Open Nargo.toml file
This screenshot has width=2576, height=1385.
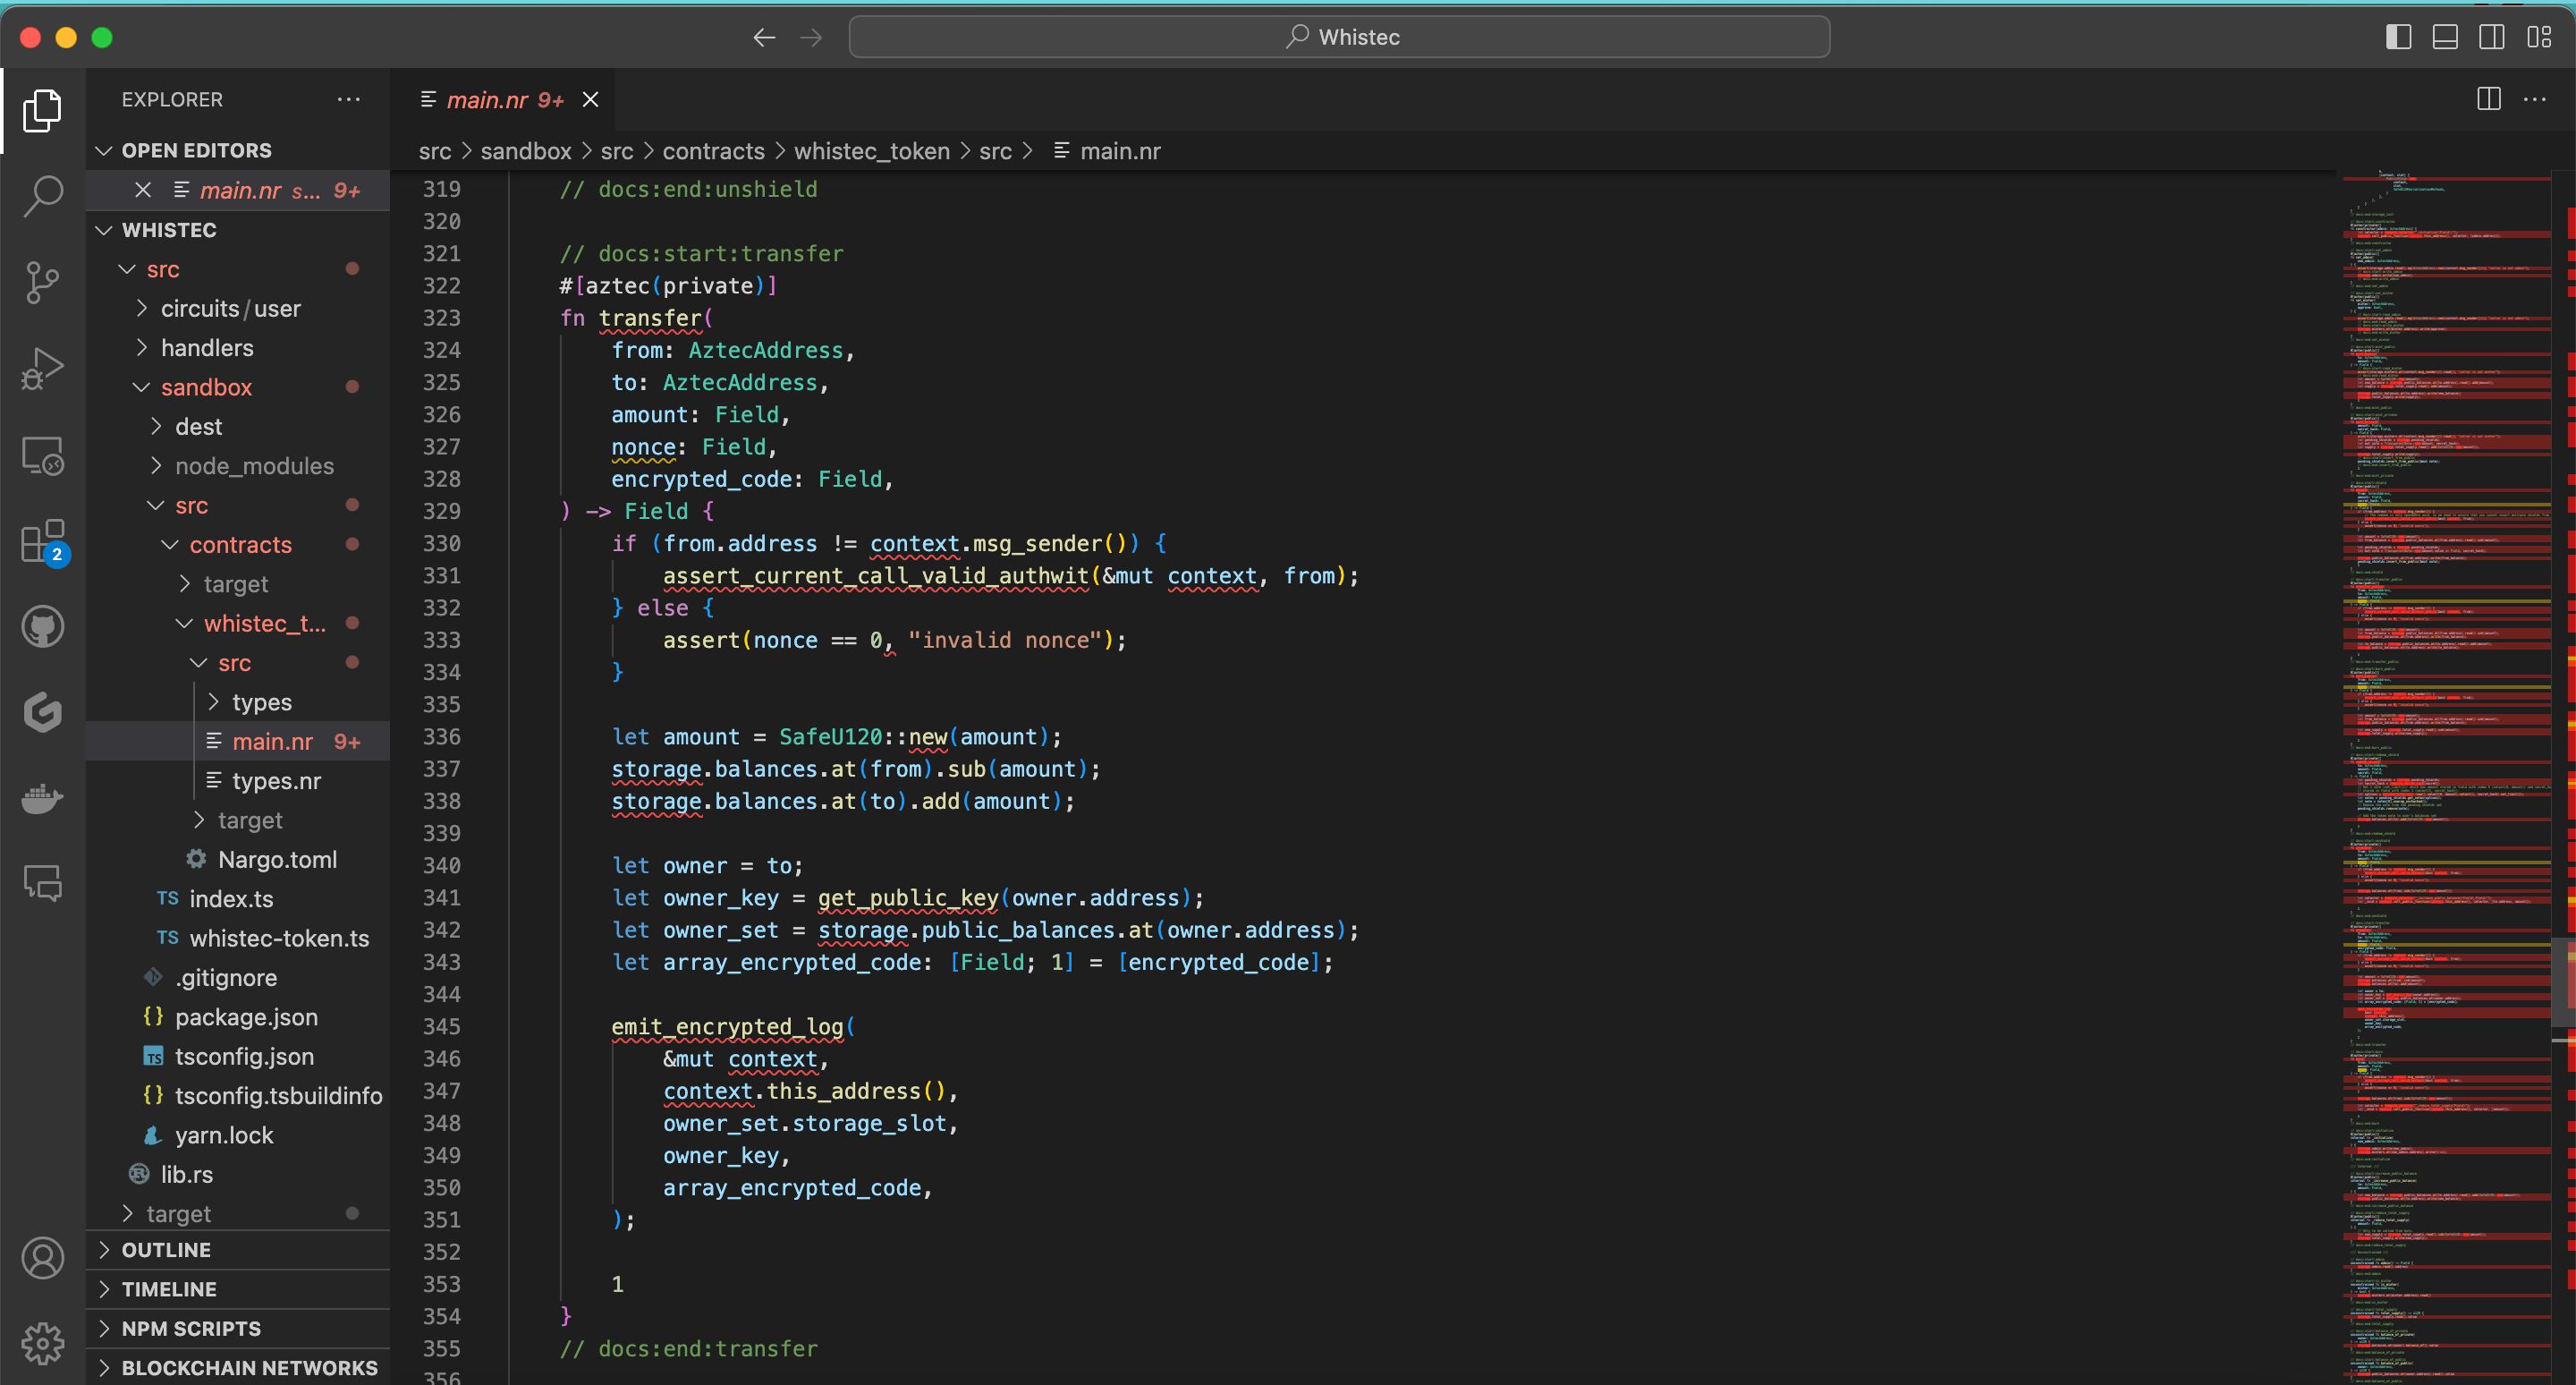pyautogui.click(x=238, y=859)
